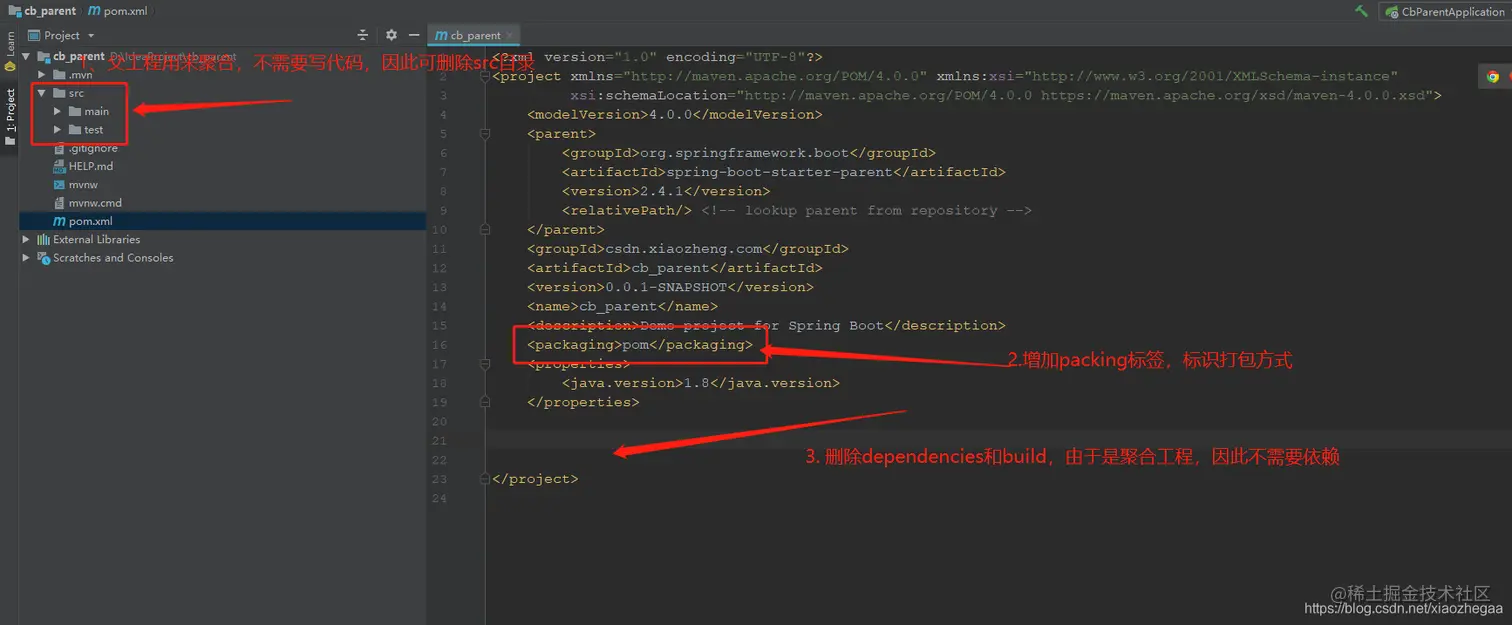Viewport: 1512px width, 625px height.
Task: Click line number 13 in the gutter
Action: coord(441,287)
